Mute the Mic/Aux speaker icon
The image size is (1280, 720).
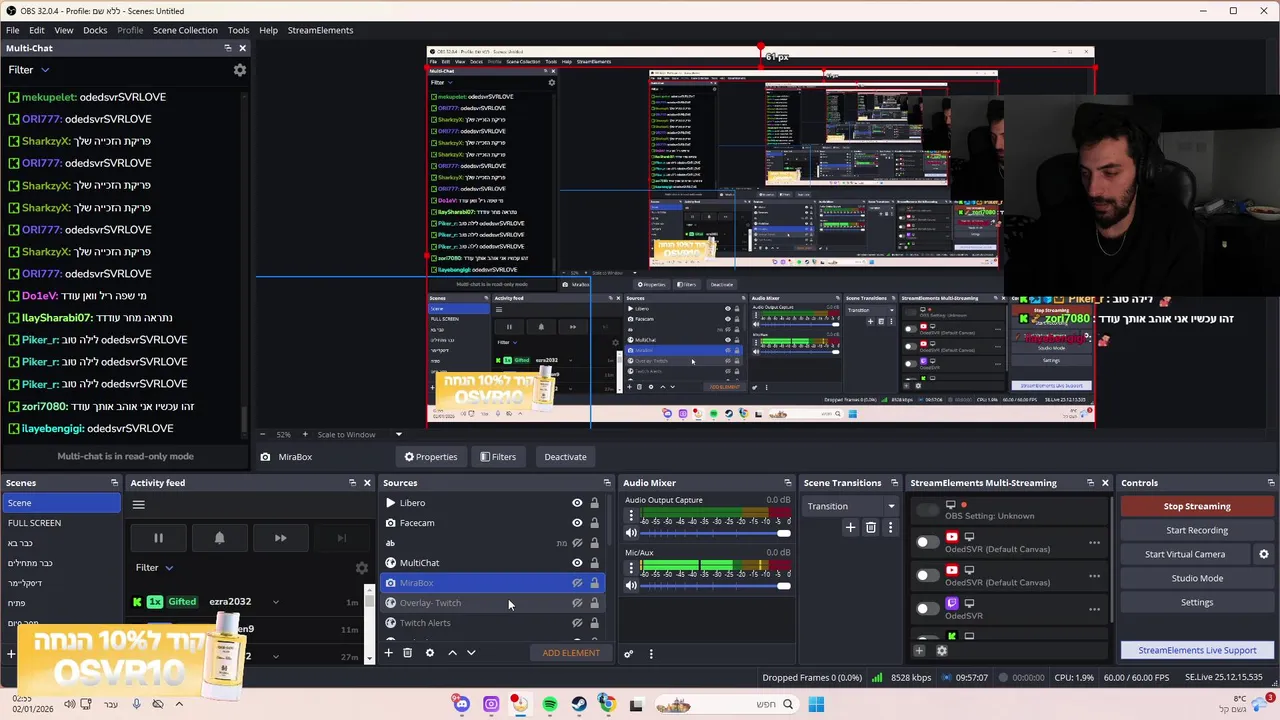(631, 585)
